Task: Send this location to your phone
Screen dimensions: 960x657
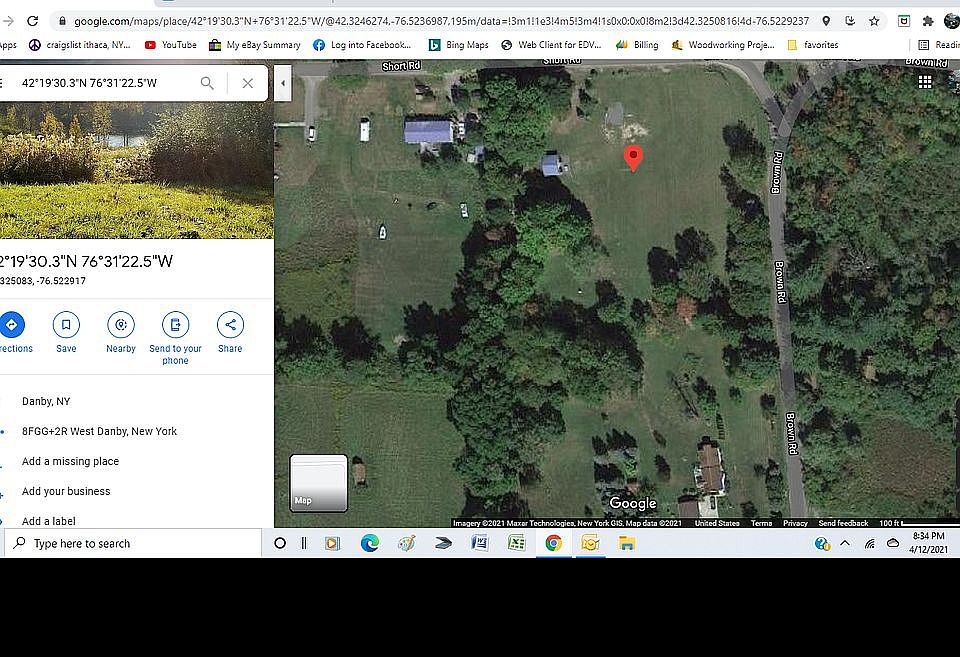Action: point(175,325)
